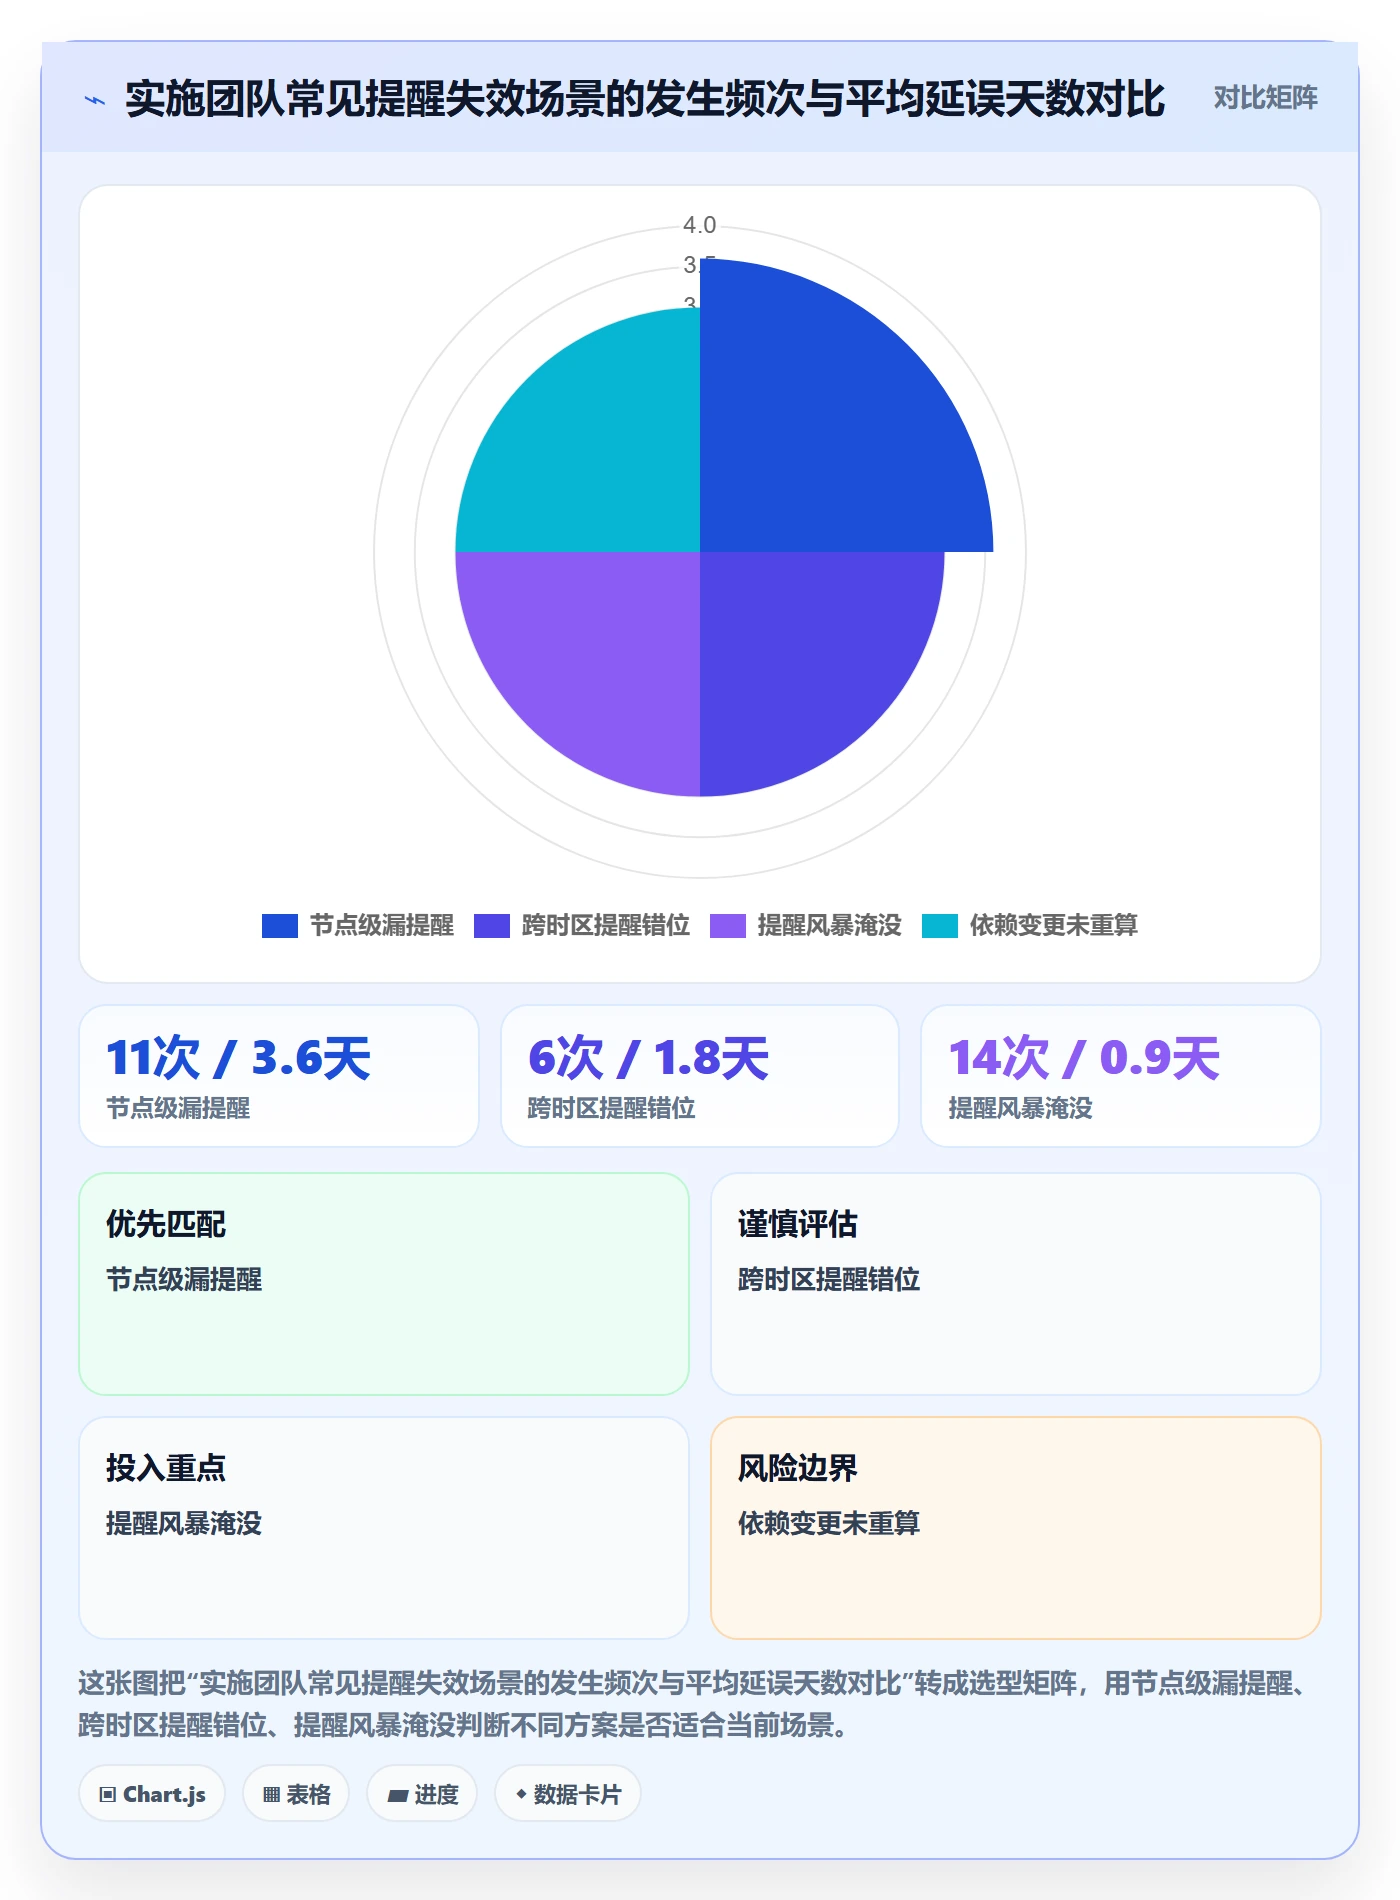Image resolution: width=1400 pixels, height=1900 pixels.
Task: Toggle the 跨时区提醒错位 legend color box
Action: point(492,926)
